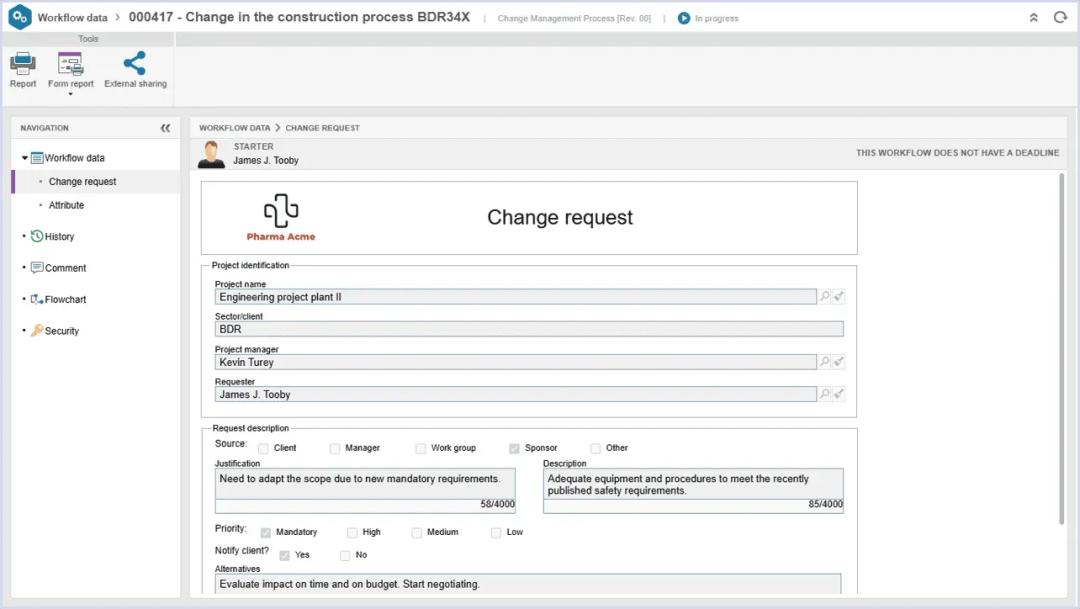The width and height of the screenshot is (1080, 609).
Task: Select Change request in navigation
Action: (x=82, y=182)
